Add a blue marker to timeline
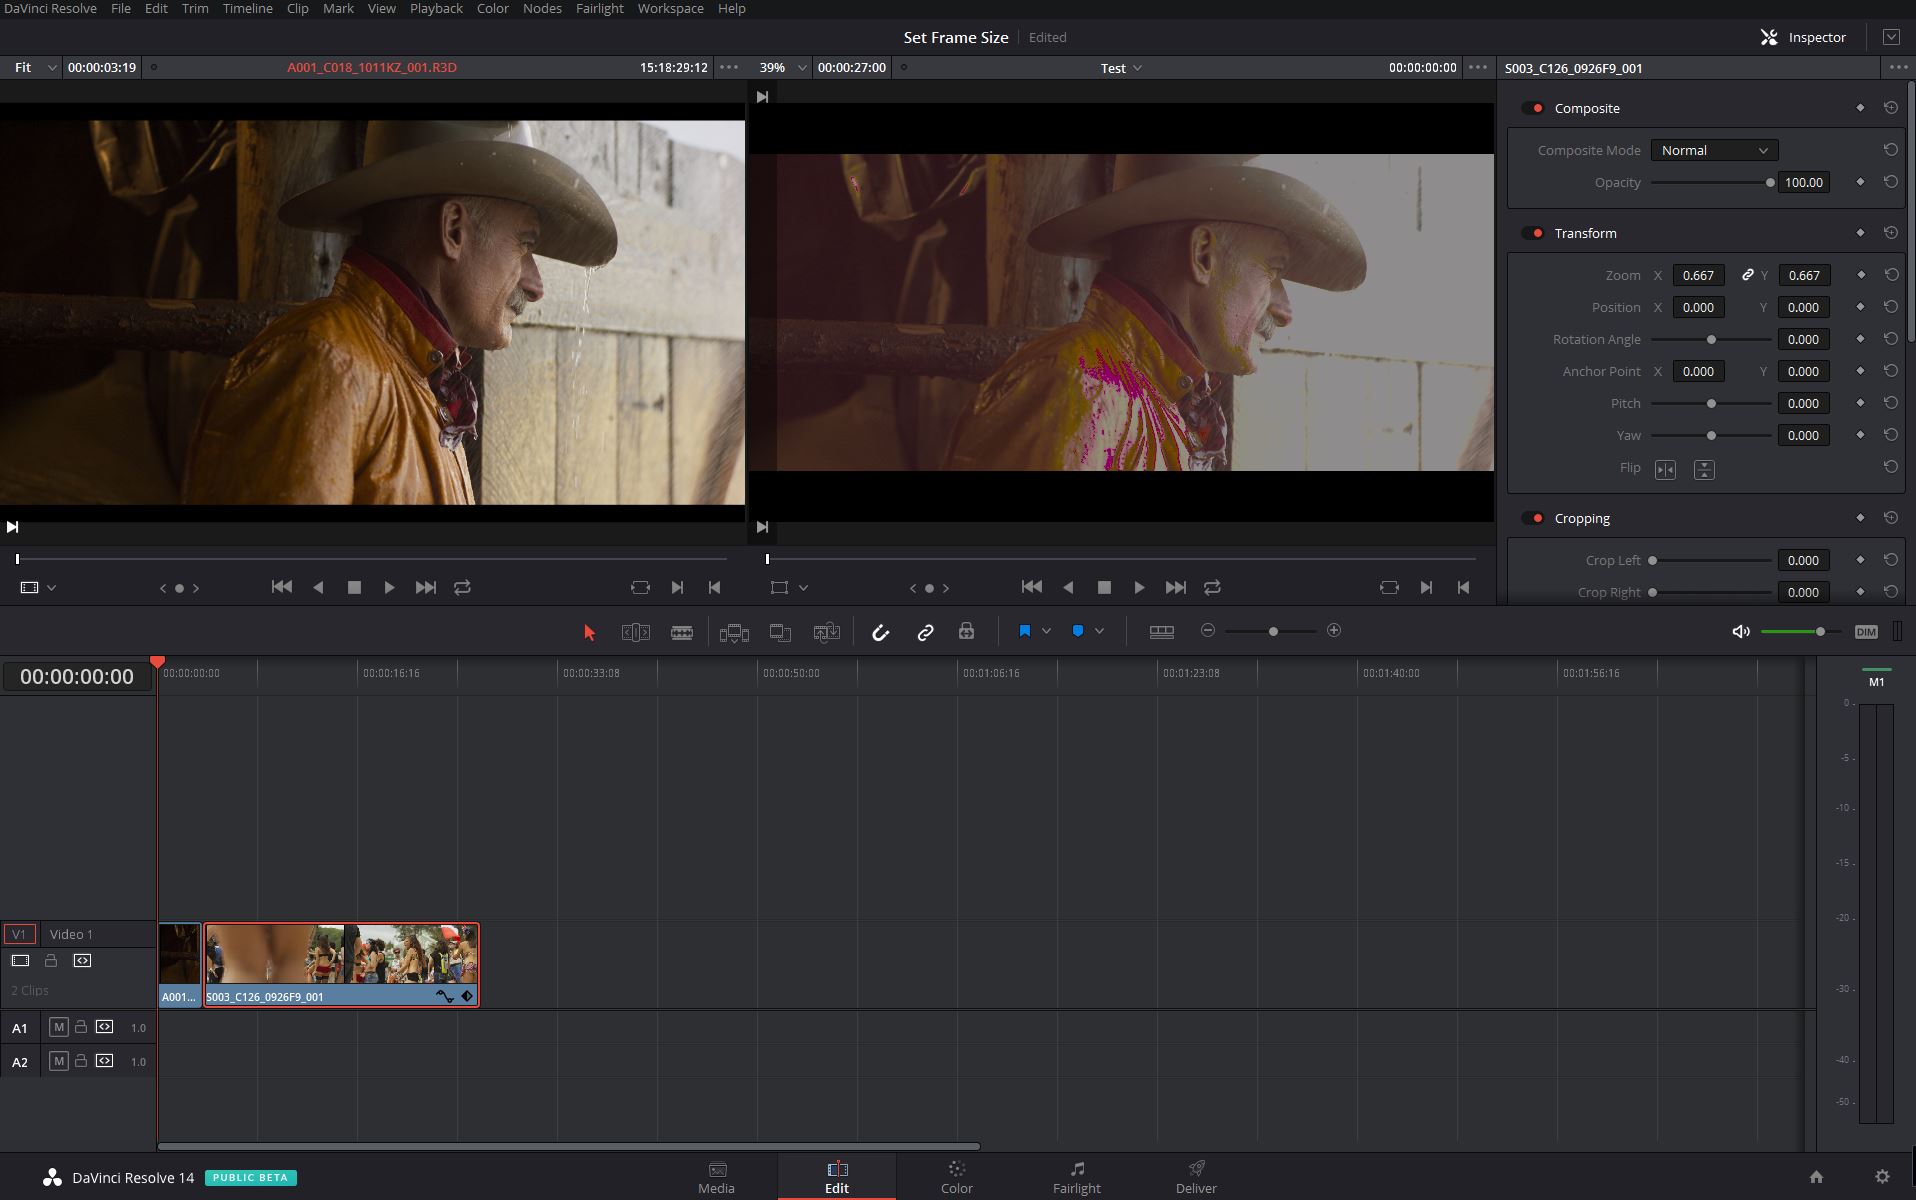The width and height of the screenshot is (1916, 1200). coord(1077,631)
